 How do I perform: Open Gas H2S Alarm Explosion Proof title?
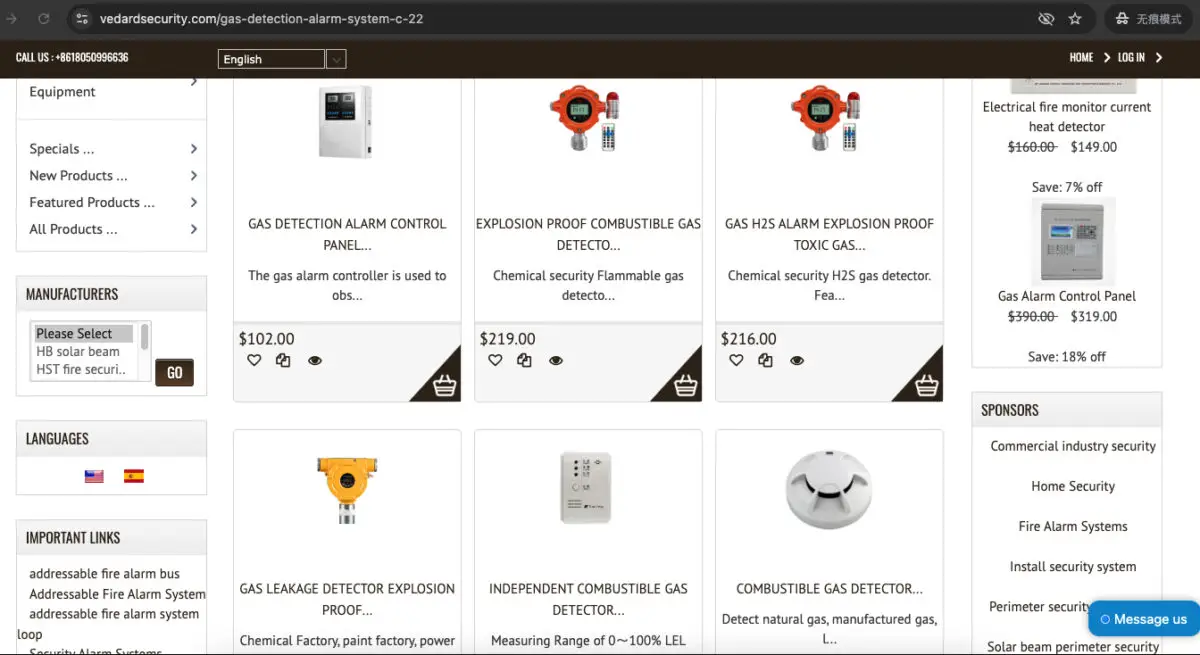[x=829, y=234]
